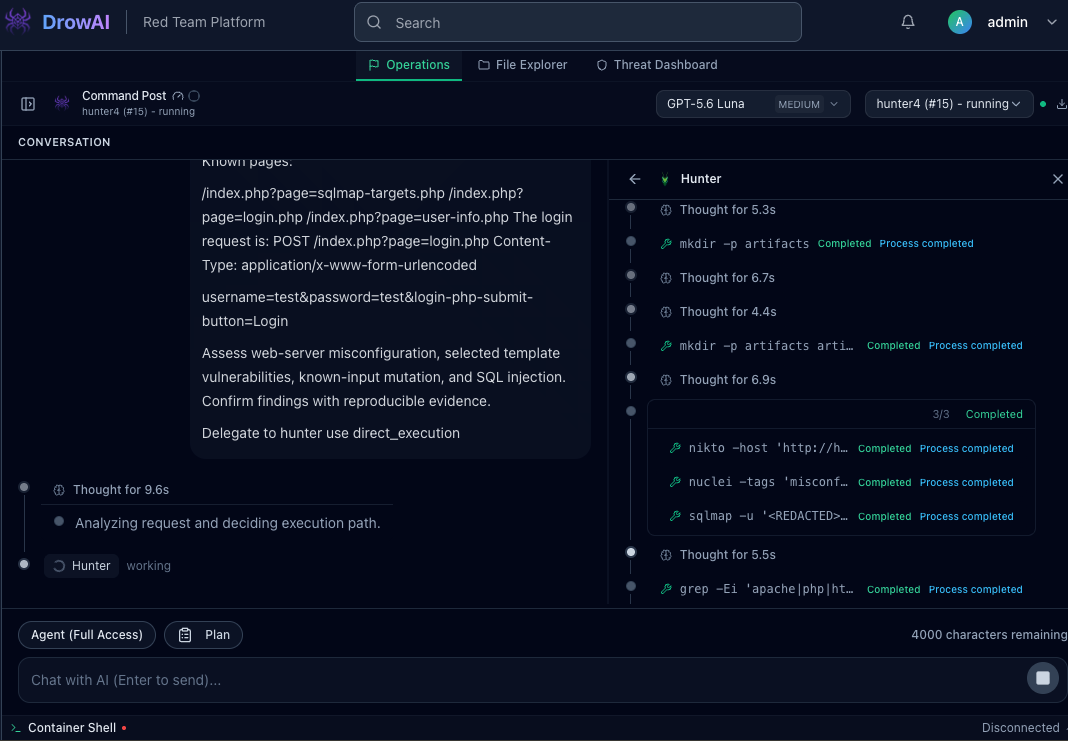
Task: Expand the admin account menu chevron
Action: (1052, 22)
